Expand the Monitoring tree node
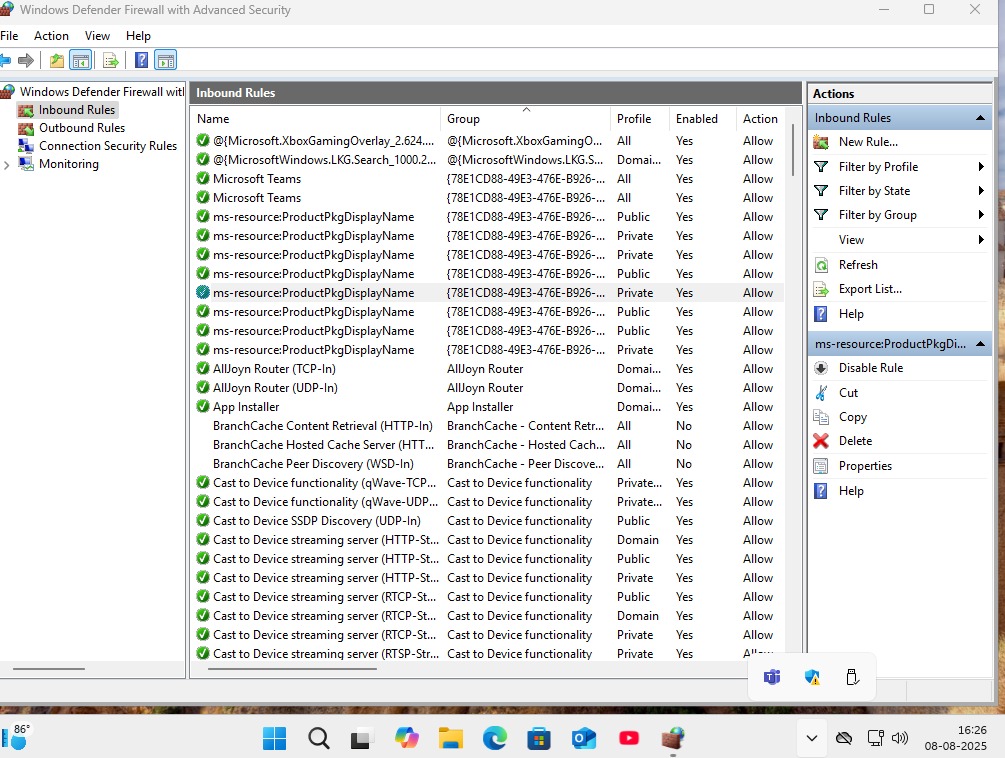Screen dimensions: 1005x758 coord(6,165)
